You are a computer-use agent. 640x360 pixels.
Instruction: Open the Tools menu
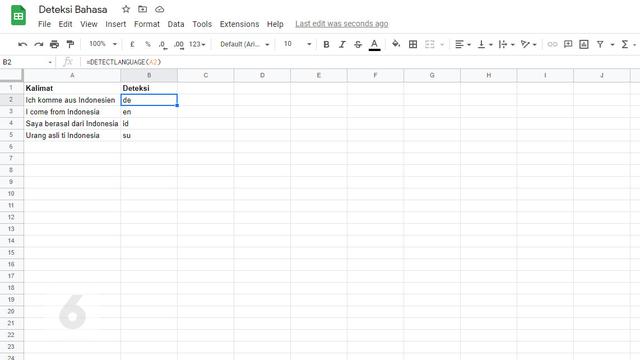click(x=202, y=24)
